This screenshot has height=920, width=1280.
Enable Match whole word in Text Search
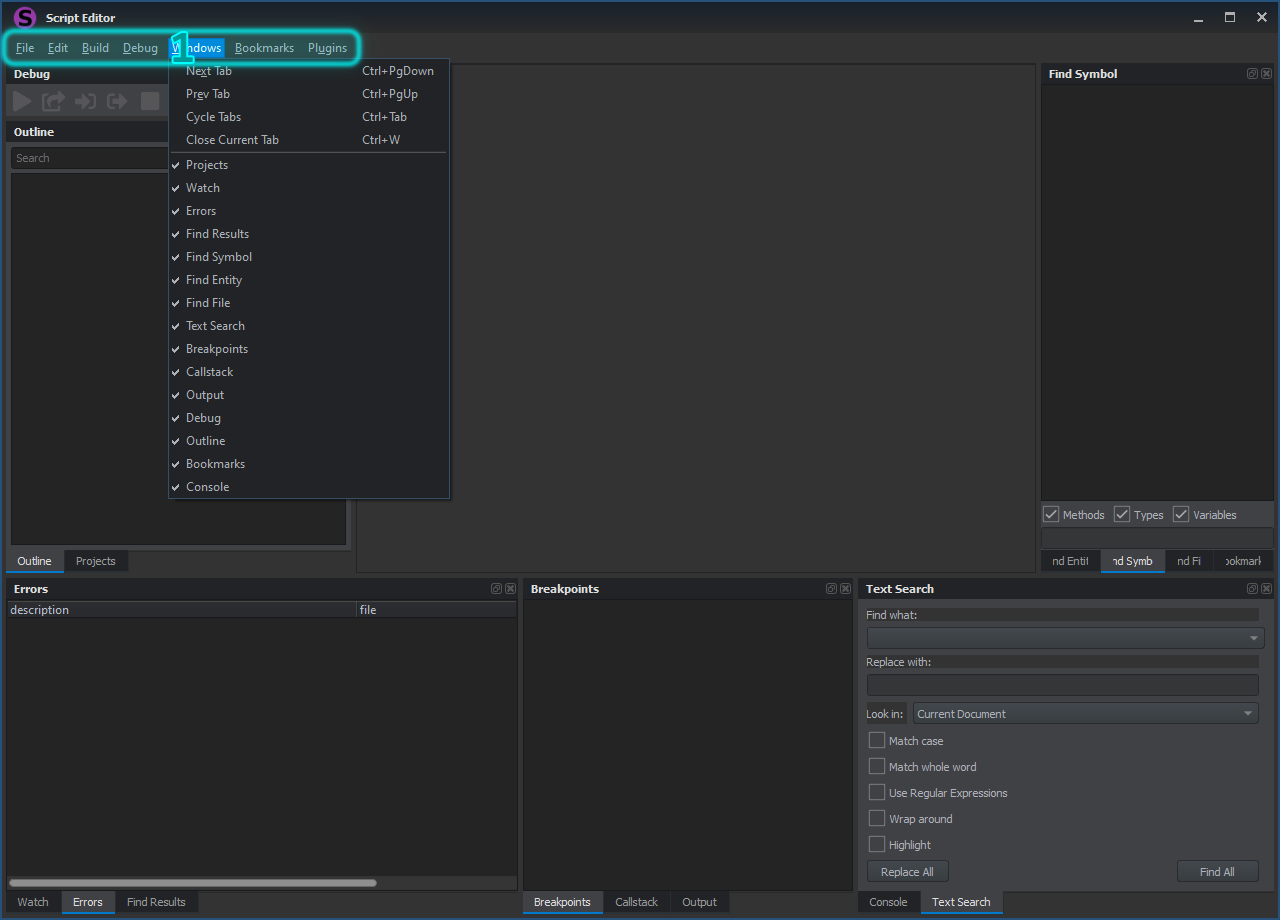[x=877, y=766]
